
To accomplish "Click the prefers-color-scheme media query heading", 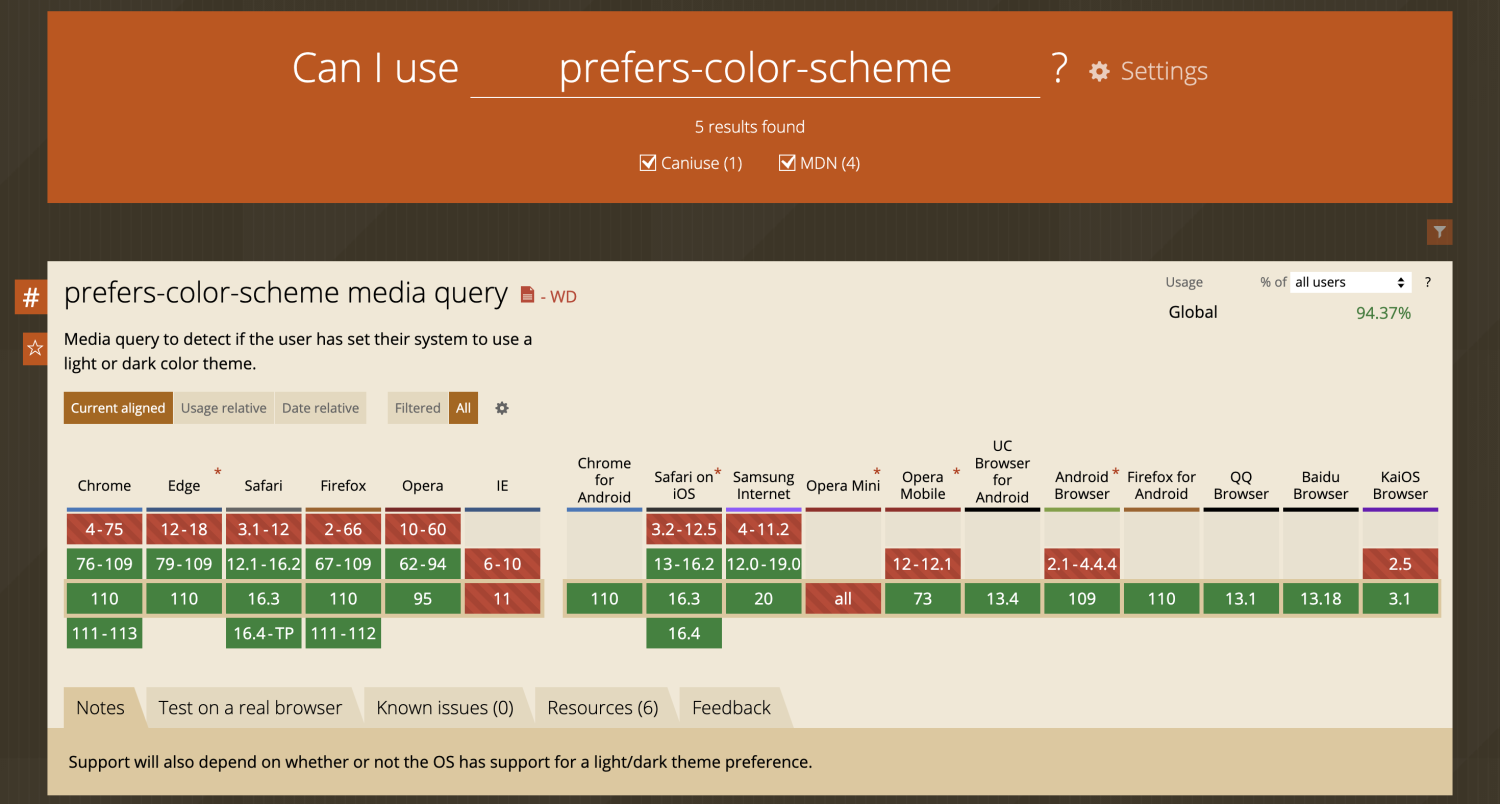I will [x=286, y=293].
